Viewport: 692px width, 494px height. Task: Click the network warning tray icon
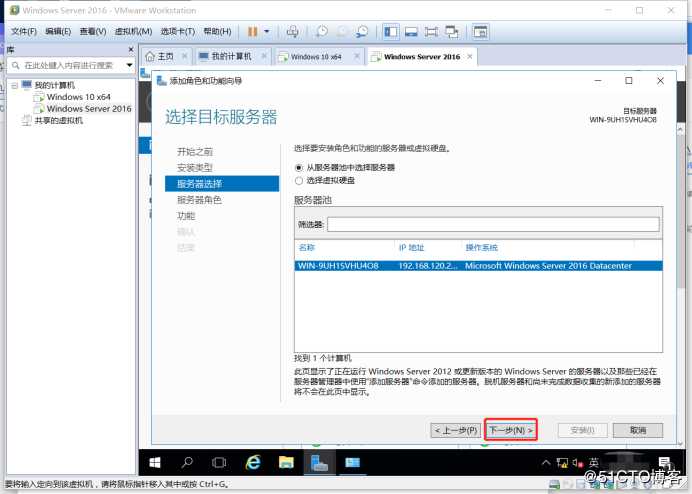pyautogui.click(x=562, y=463)
